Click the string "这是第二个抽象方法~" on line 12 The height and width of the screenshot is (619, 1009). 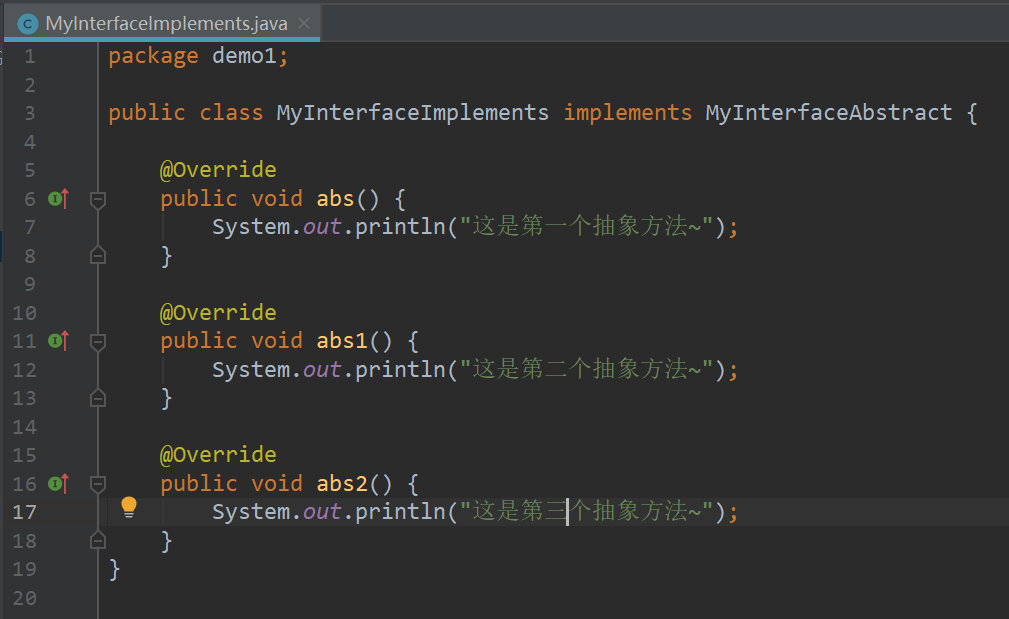pyautogui.click(x=587, y=369)
